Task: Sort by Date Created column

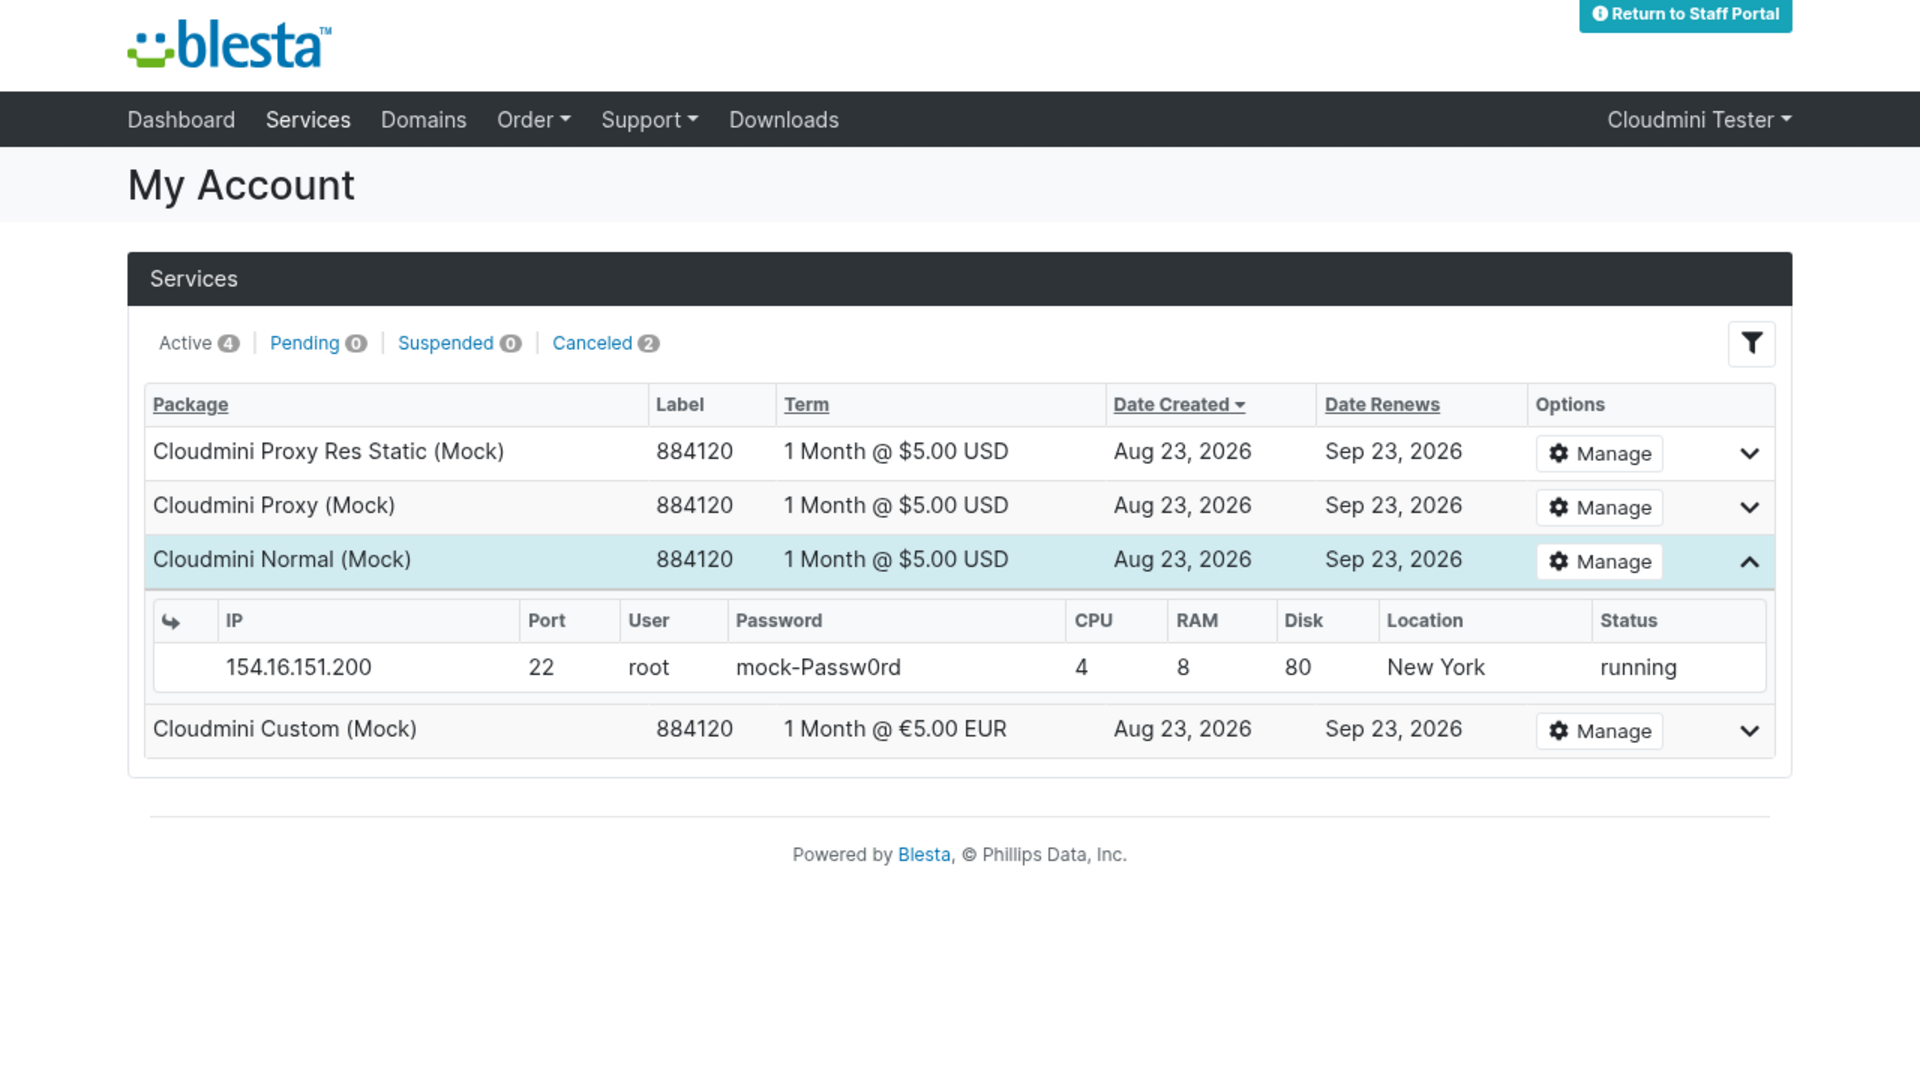Action: 1179,405
